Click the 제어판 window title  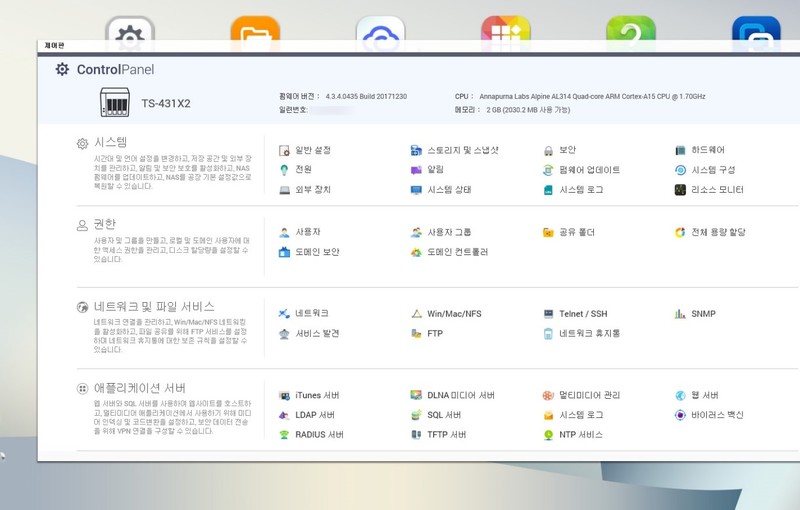[x=54, y=45]
